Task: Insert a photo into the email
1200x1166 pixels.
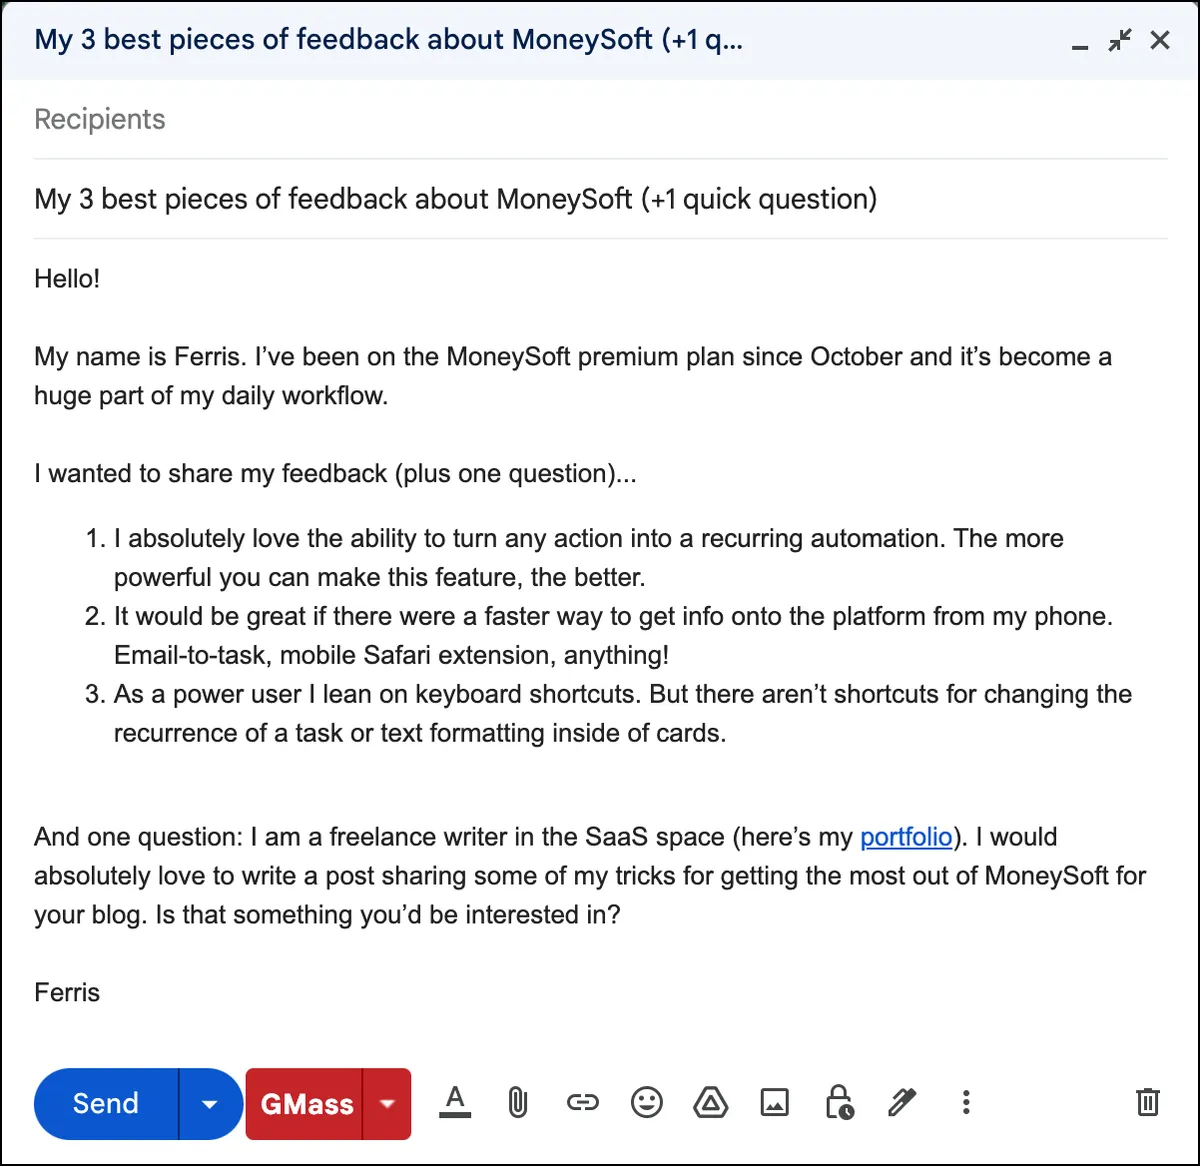Action: point(775,1103)
